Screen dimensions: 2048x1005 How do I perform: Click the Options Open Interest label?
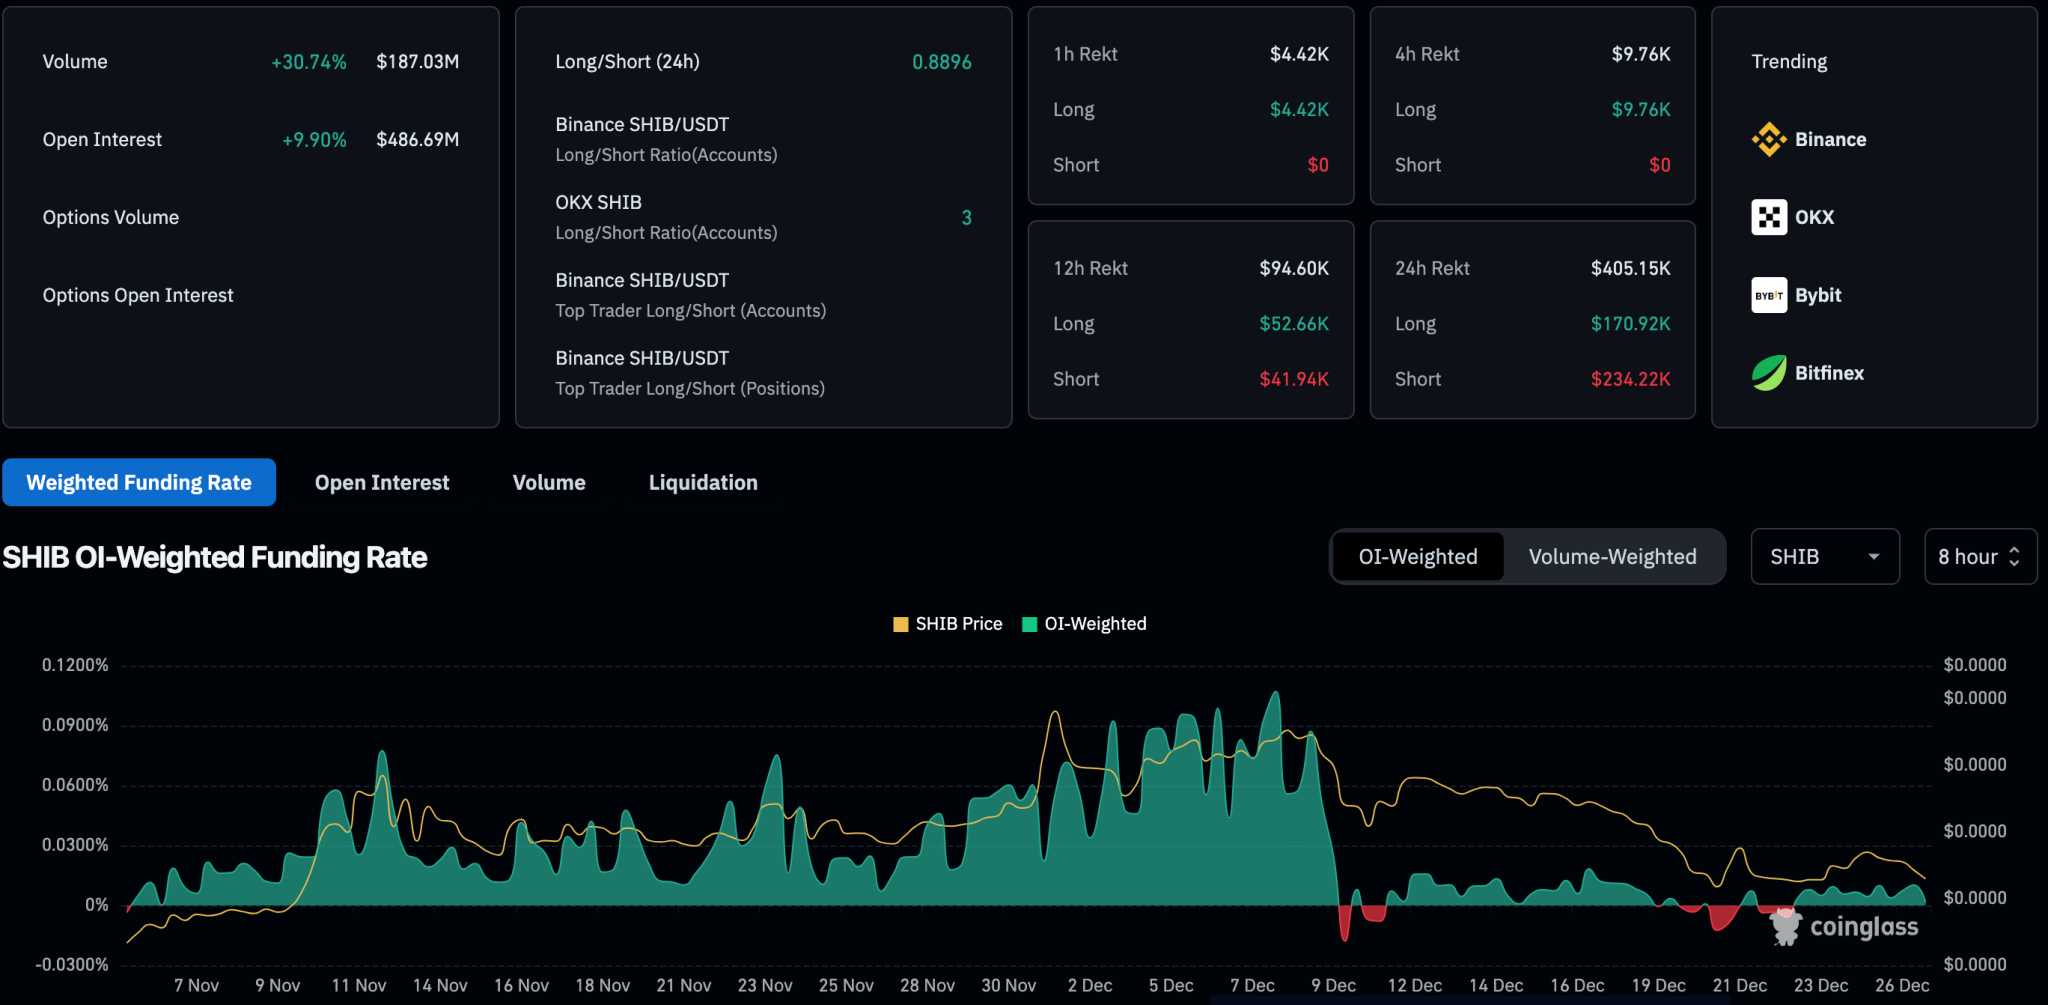coord(138,295)
